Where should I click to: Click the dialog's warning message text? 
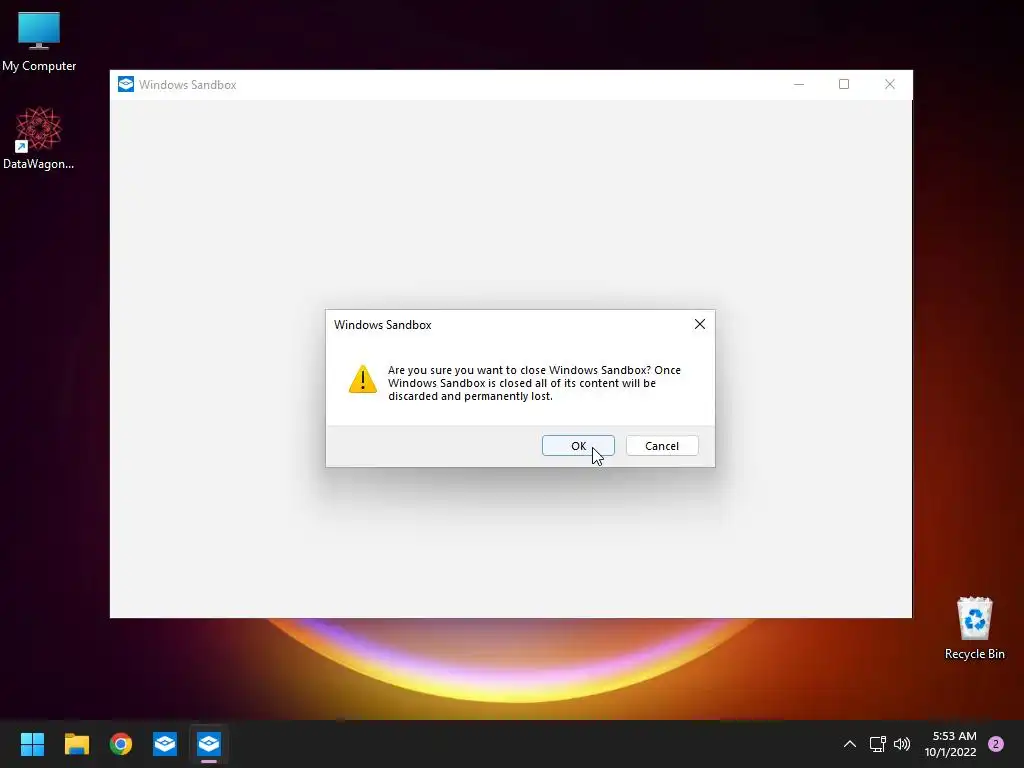click(534, 383)
